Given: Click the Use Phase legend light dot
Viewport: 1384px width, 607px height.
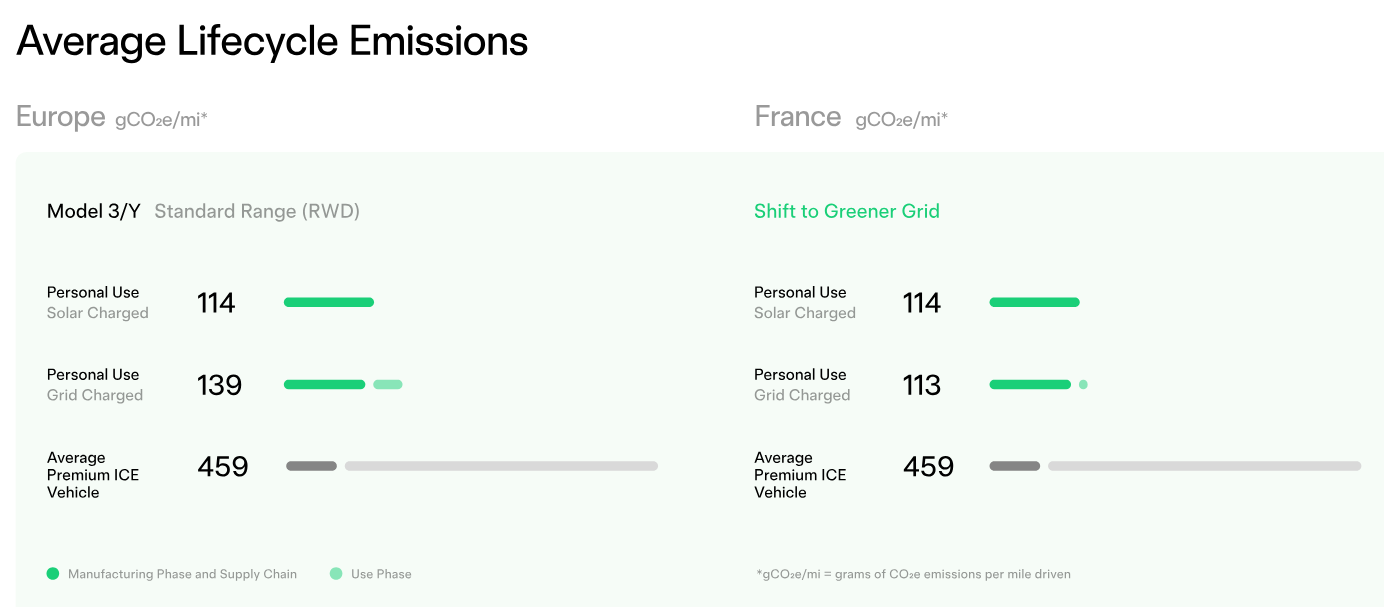Looking at the screenshot, I should (x=336, y=574).
